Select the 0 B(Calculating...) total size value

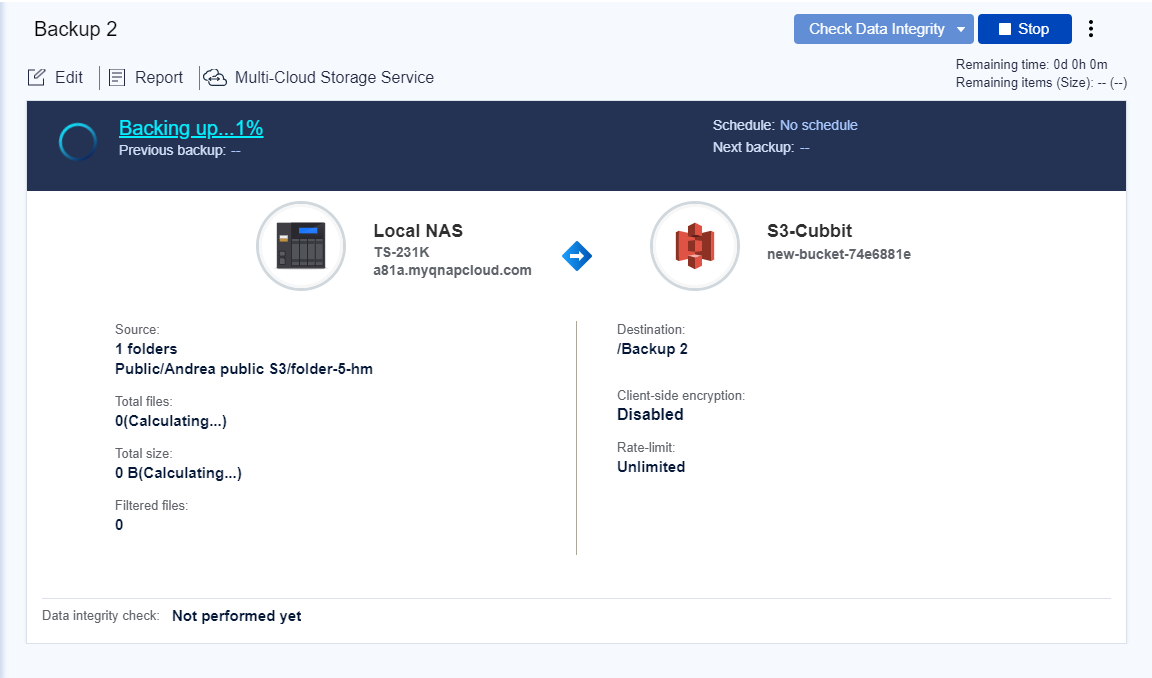click(x=179, y=473)
